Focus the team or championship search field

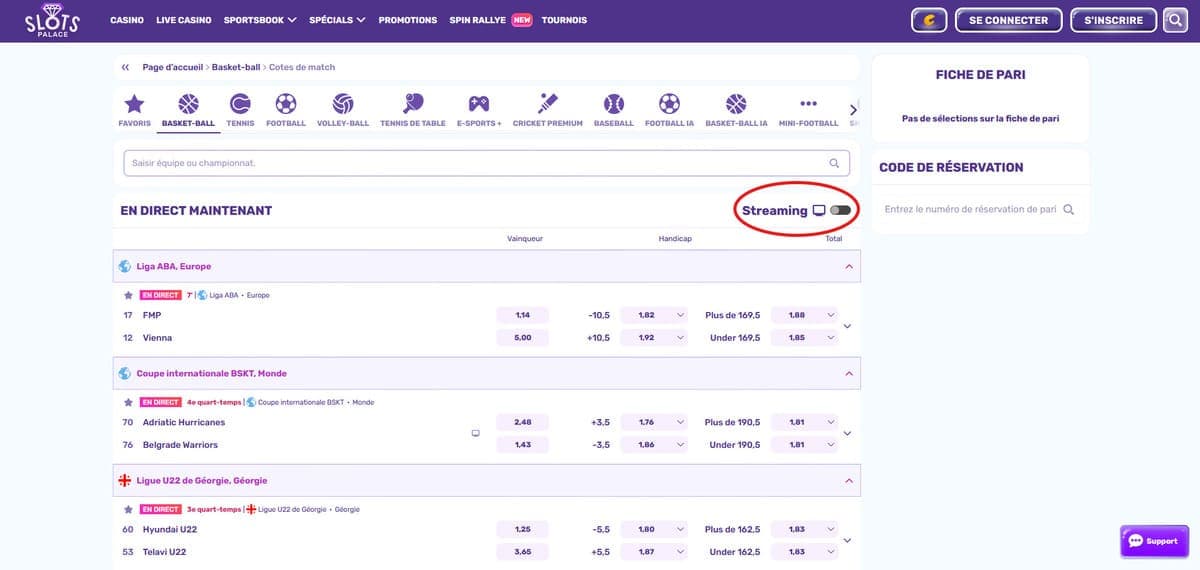point(486,163)
